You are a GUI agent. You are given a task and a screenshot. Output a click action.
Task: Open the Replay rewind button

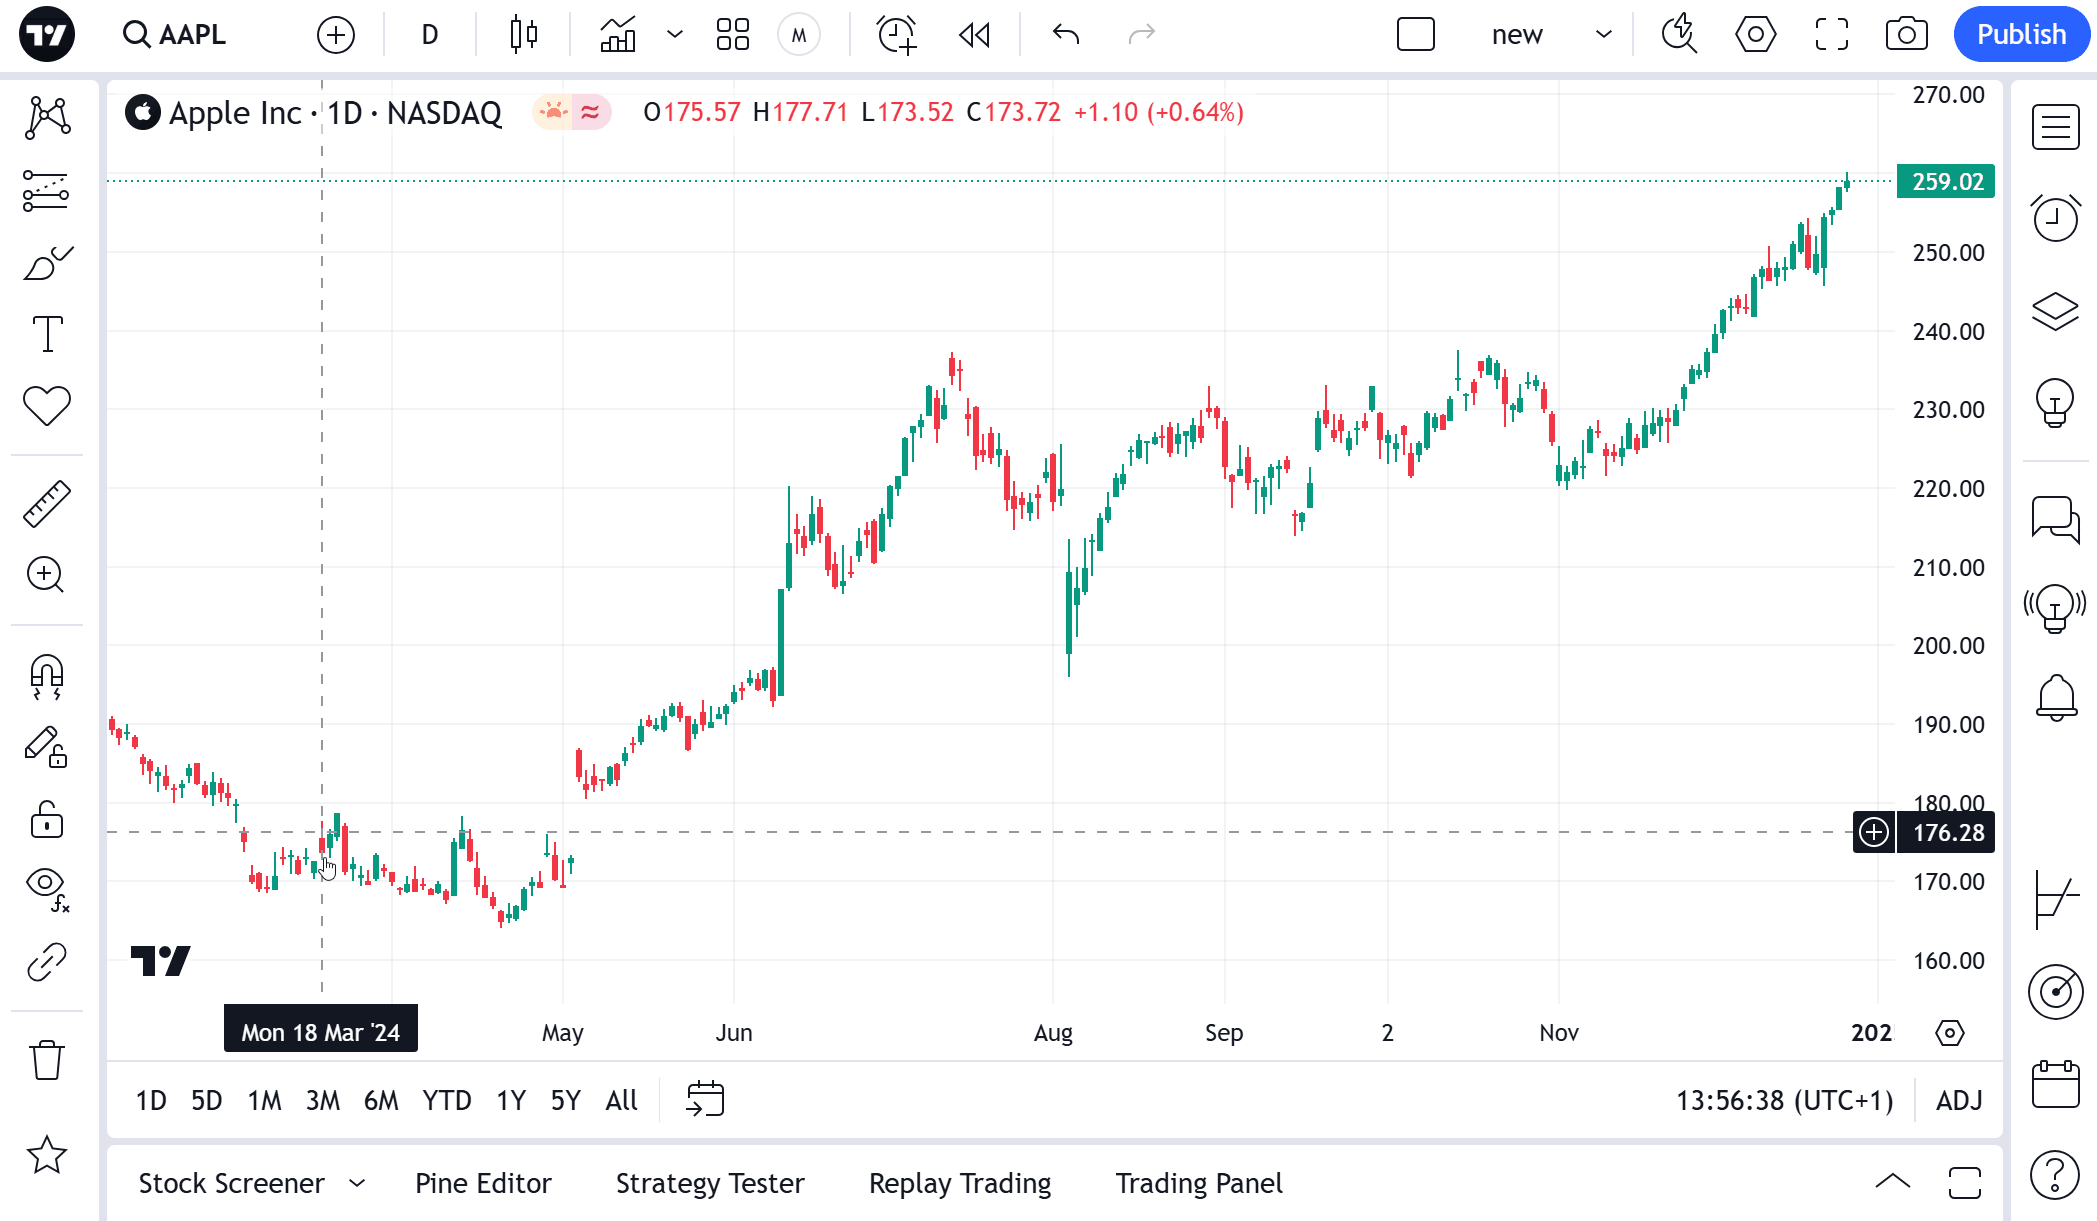[974, 35]
